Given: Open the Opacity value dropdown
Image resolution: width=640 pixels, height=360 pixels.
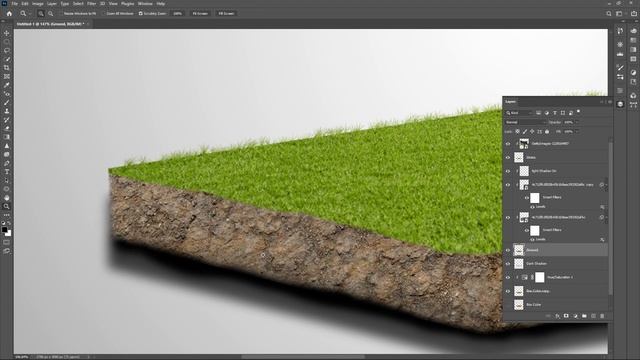Looking at the screenshot, I should tap(577, 122).
